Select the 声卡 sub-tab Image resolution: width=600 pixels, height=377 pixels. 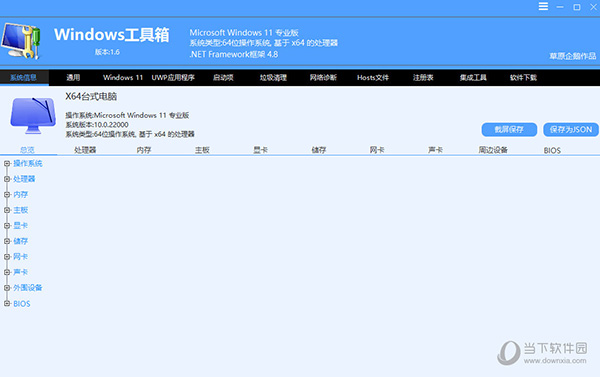(x=435, y=150)
